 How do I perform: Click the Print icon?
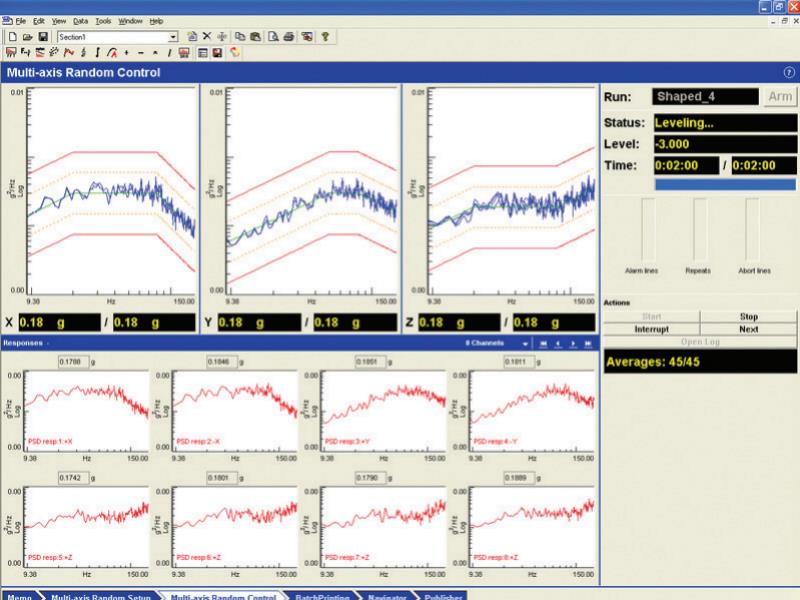(289, 37)
